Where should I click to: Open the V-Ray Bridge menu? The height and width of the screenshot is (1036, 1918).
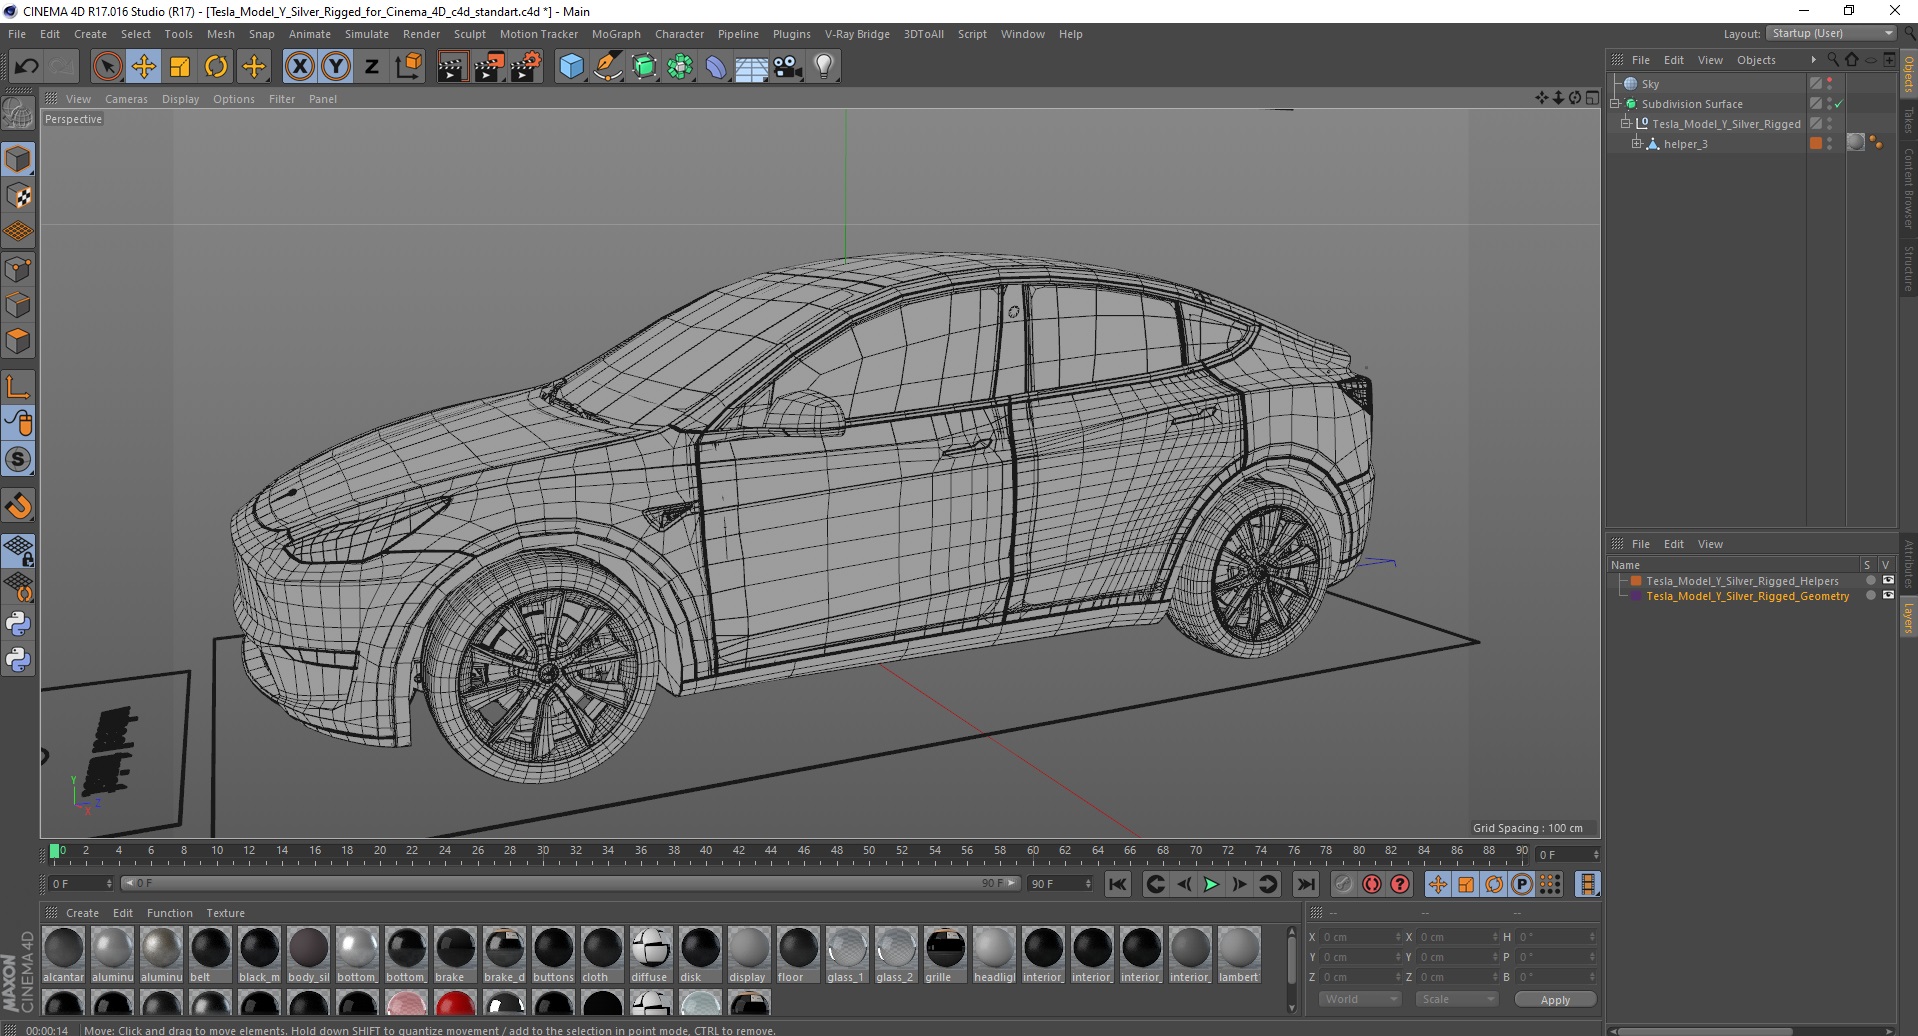pos(857,34)
